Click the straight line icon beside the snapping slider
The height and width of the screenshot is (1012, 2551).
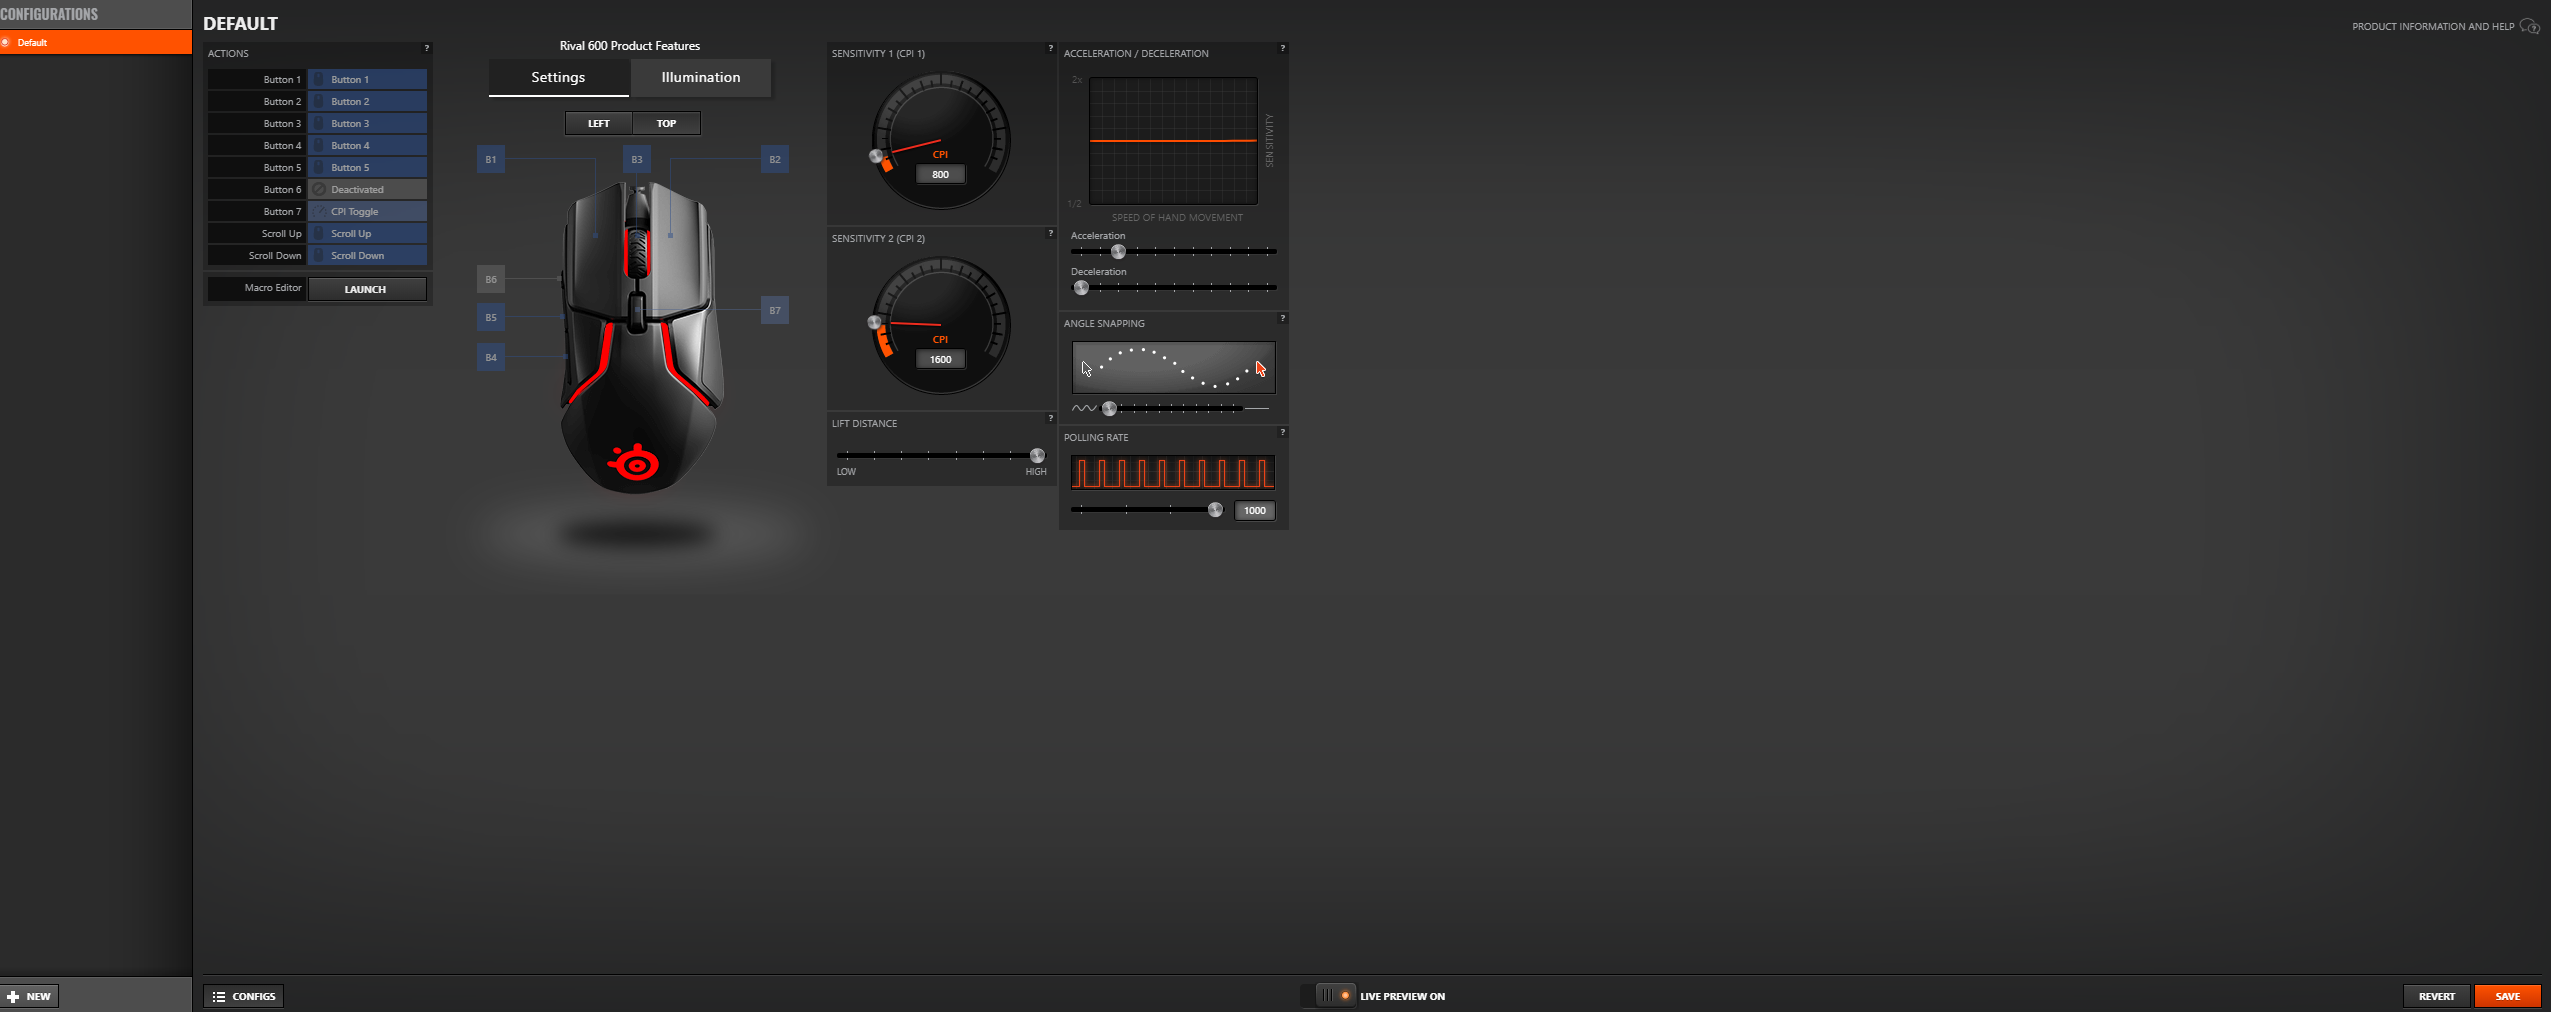click(1257, 408)
